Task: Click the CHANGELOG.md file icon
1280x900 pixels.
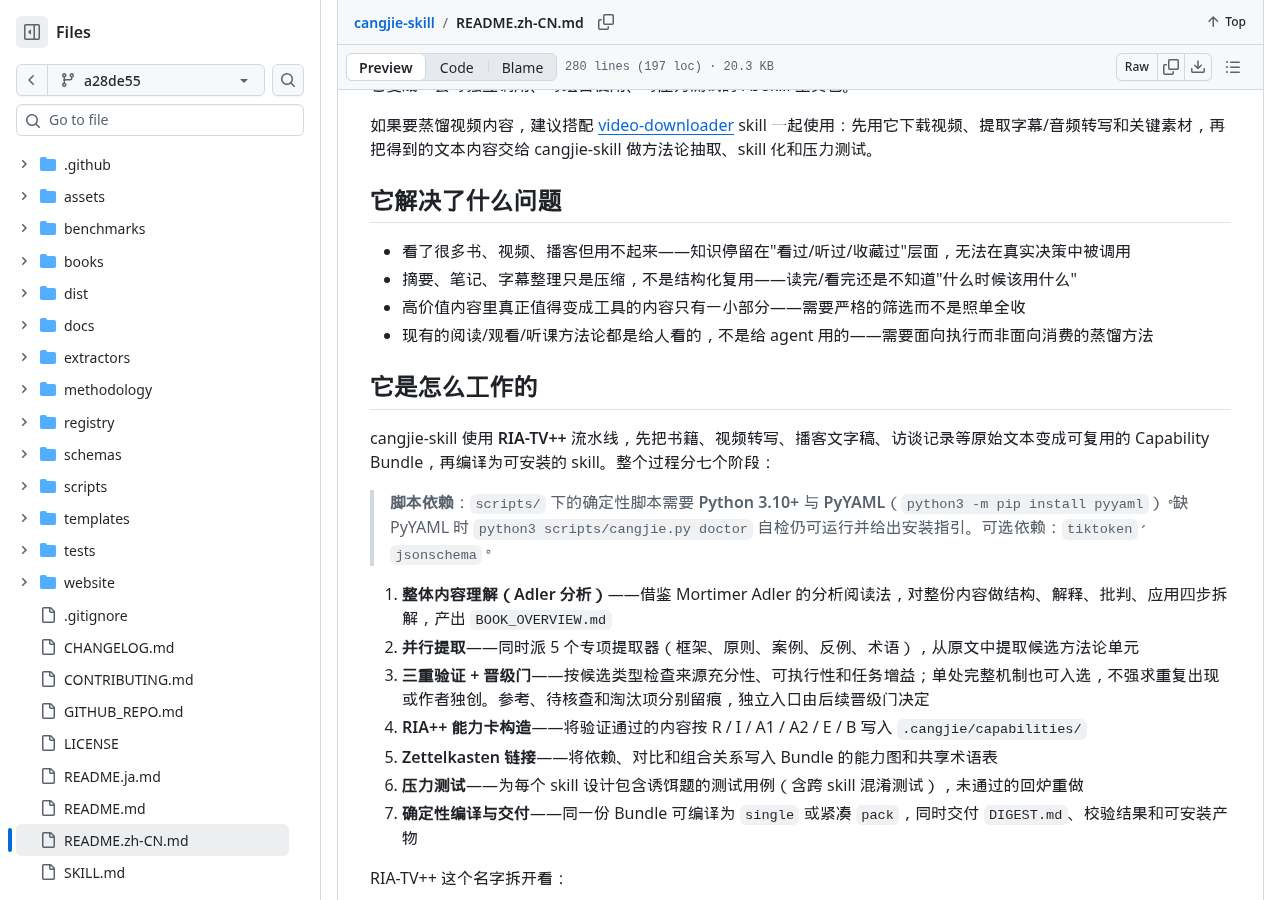Action: click(x=48, y=648)
